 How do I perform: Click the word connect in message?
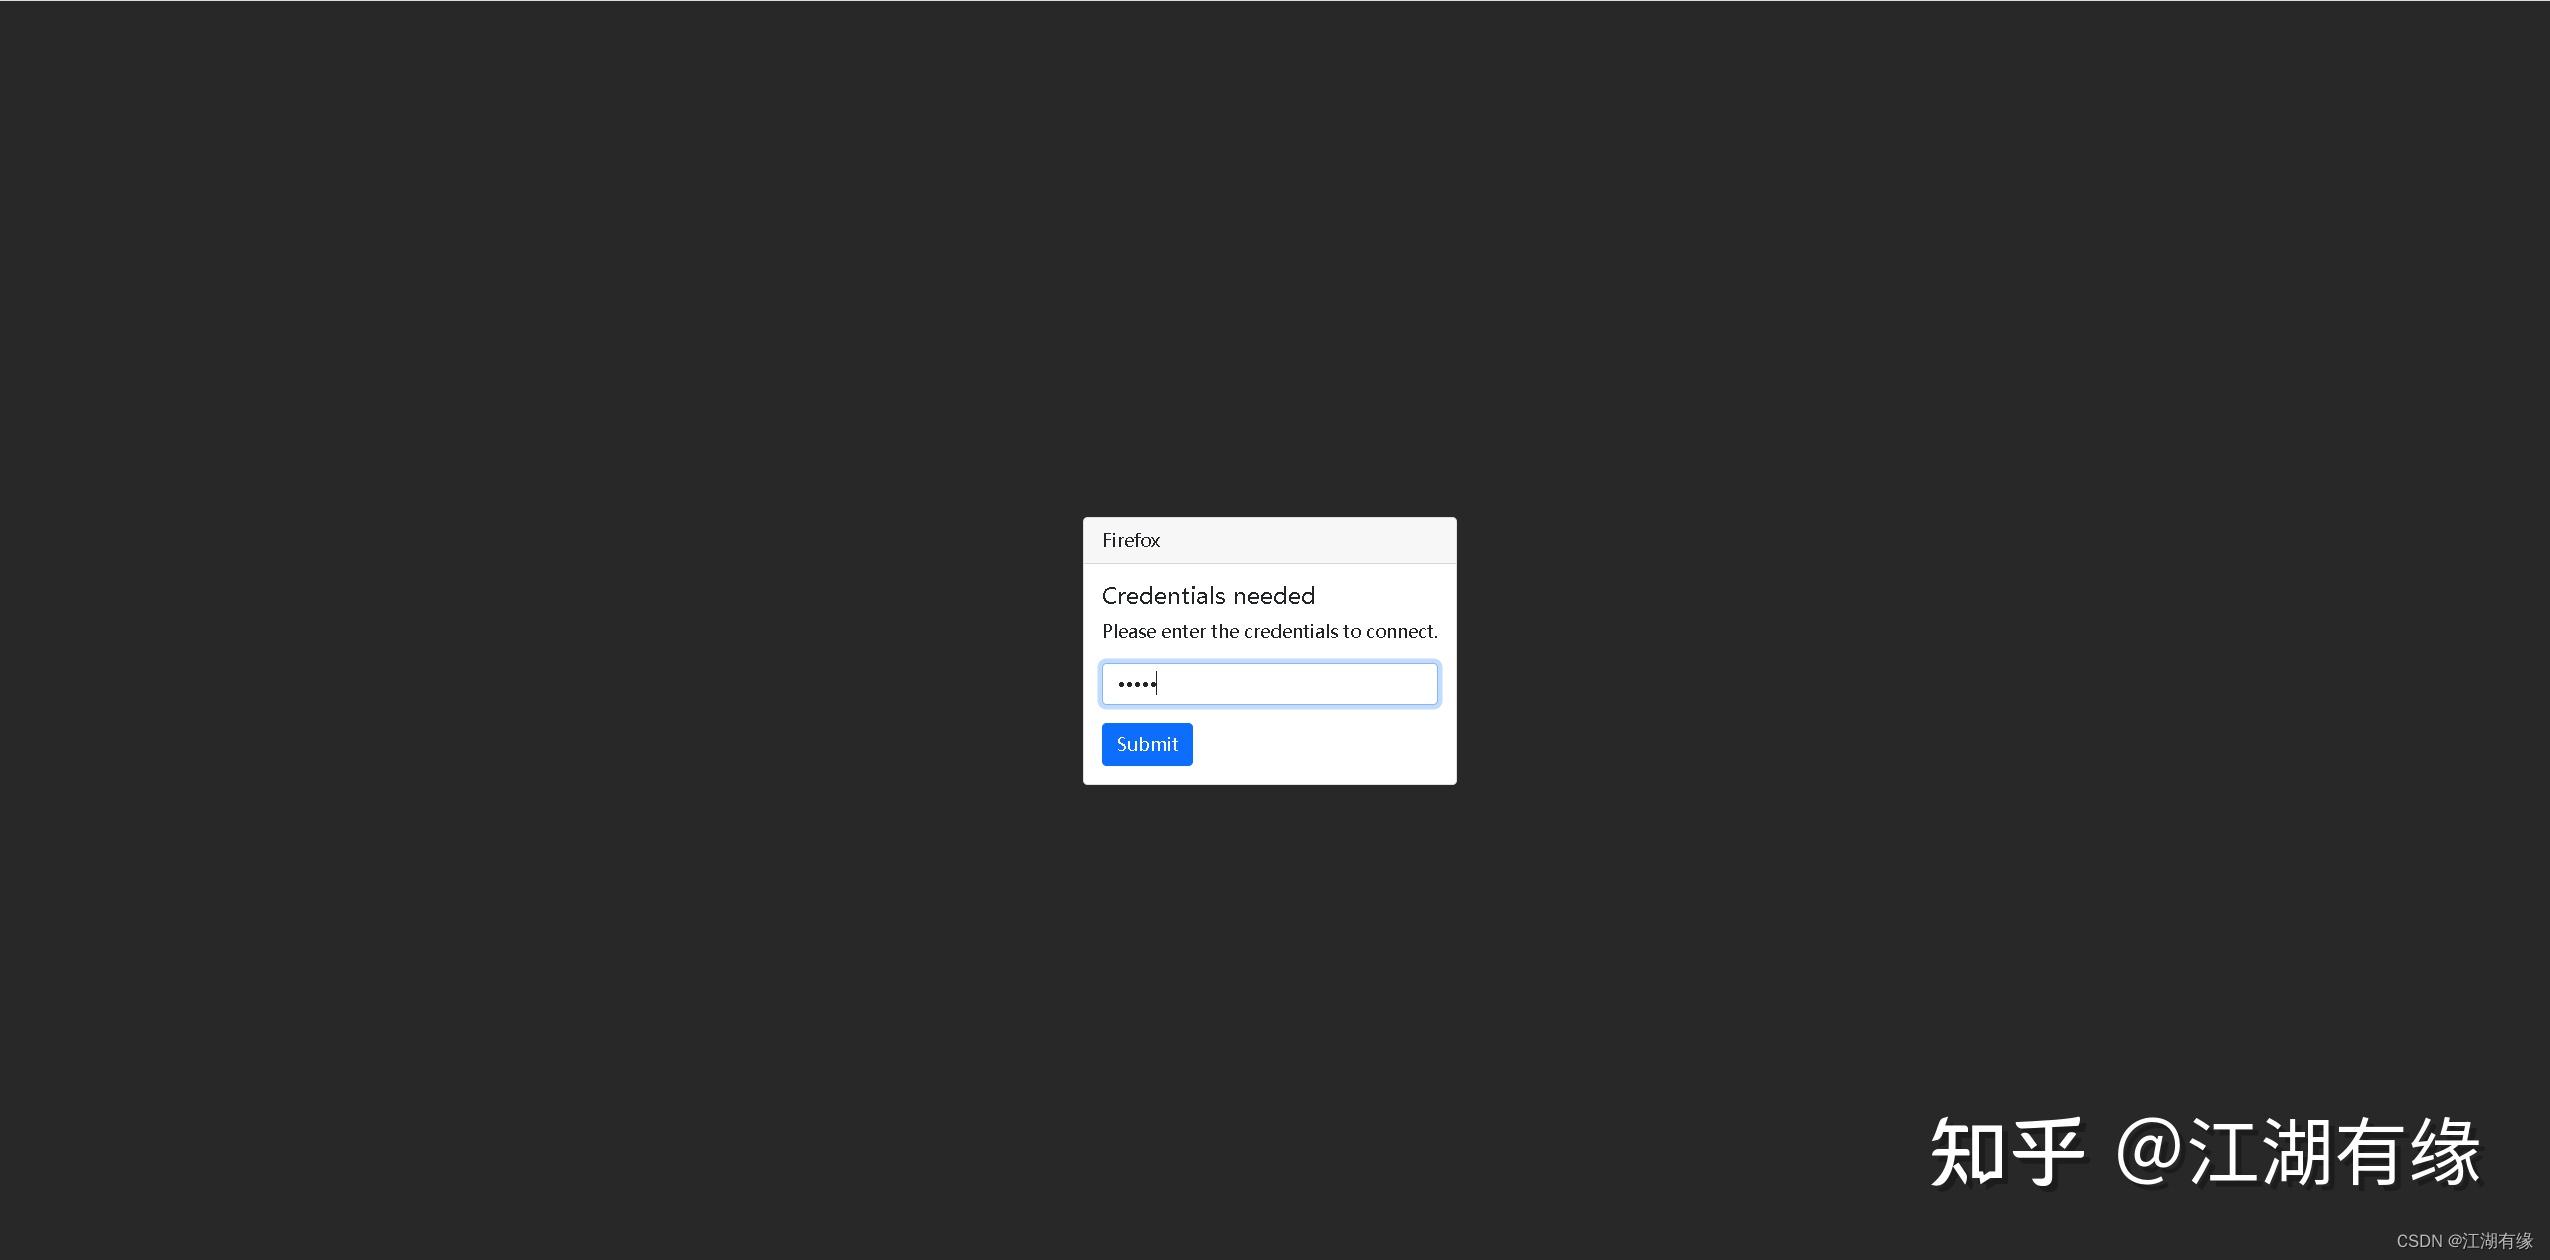[x=1399, y=631]
